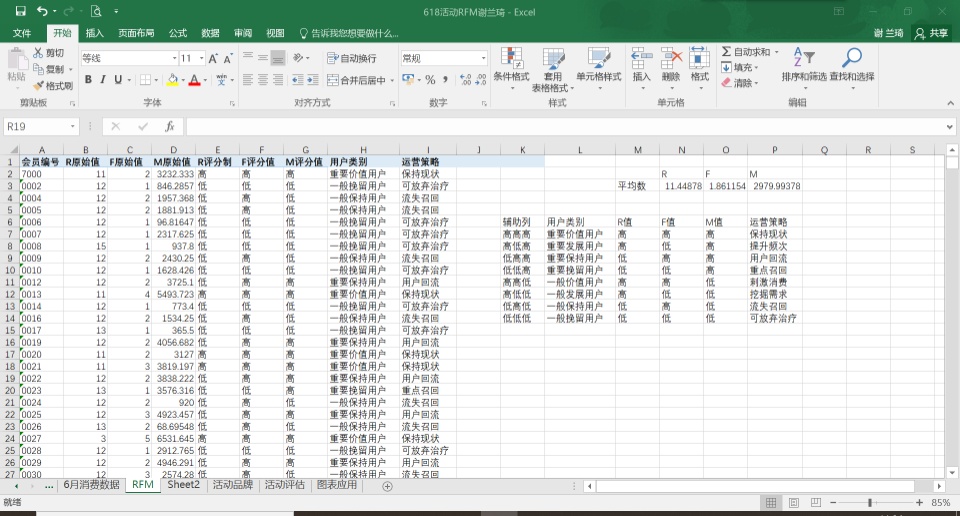Click the Cut (剪切) scissors icon
960x516 pixels.
click(39, 53)
